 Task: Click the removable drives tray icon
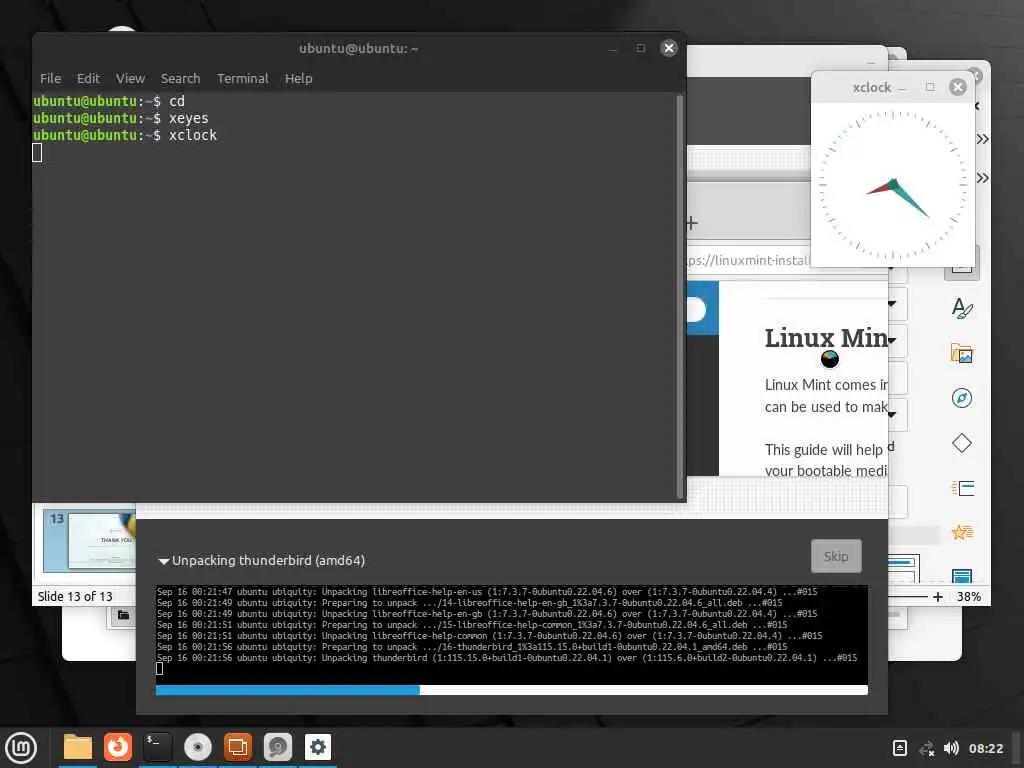click(x=900, y=748)
